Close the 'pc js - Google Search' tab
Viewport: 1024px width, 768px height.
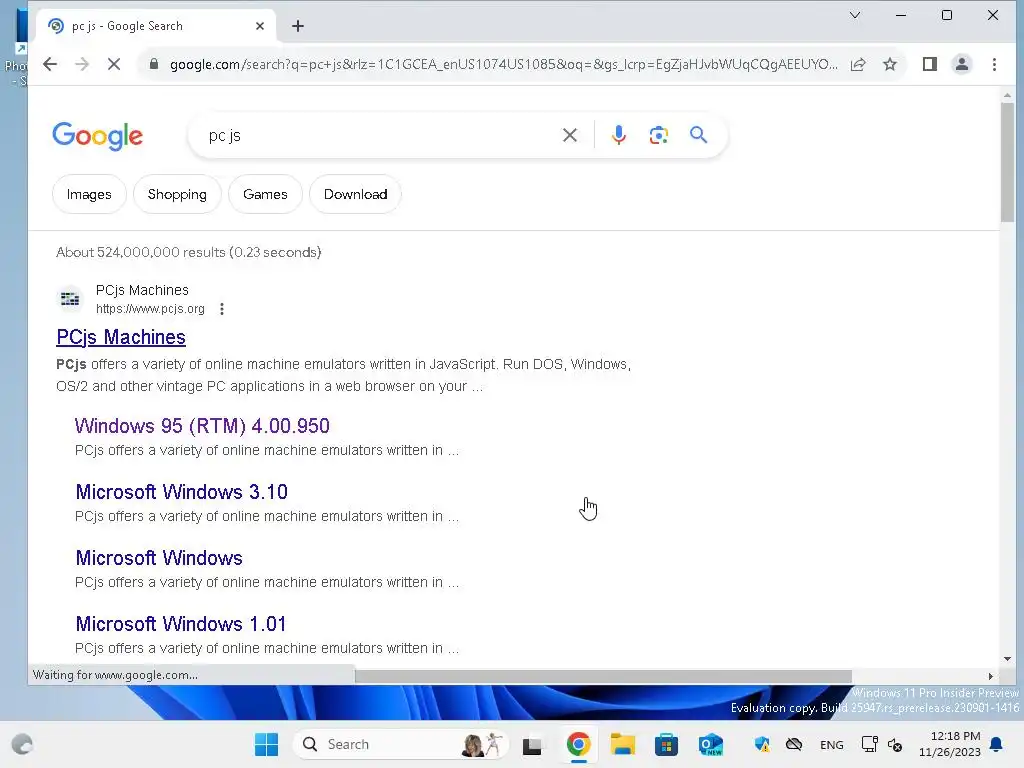[260, 26]
